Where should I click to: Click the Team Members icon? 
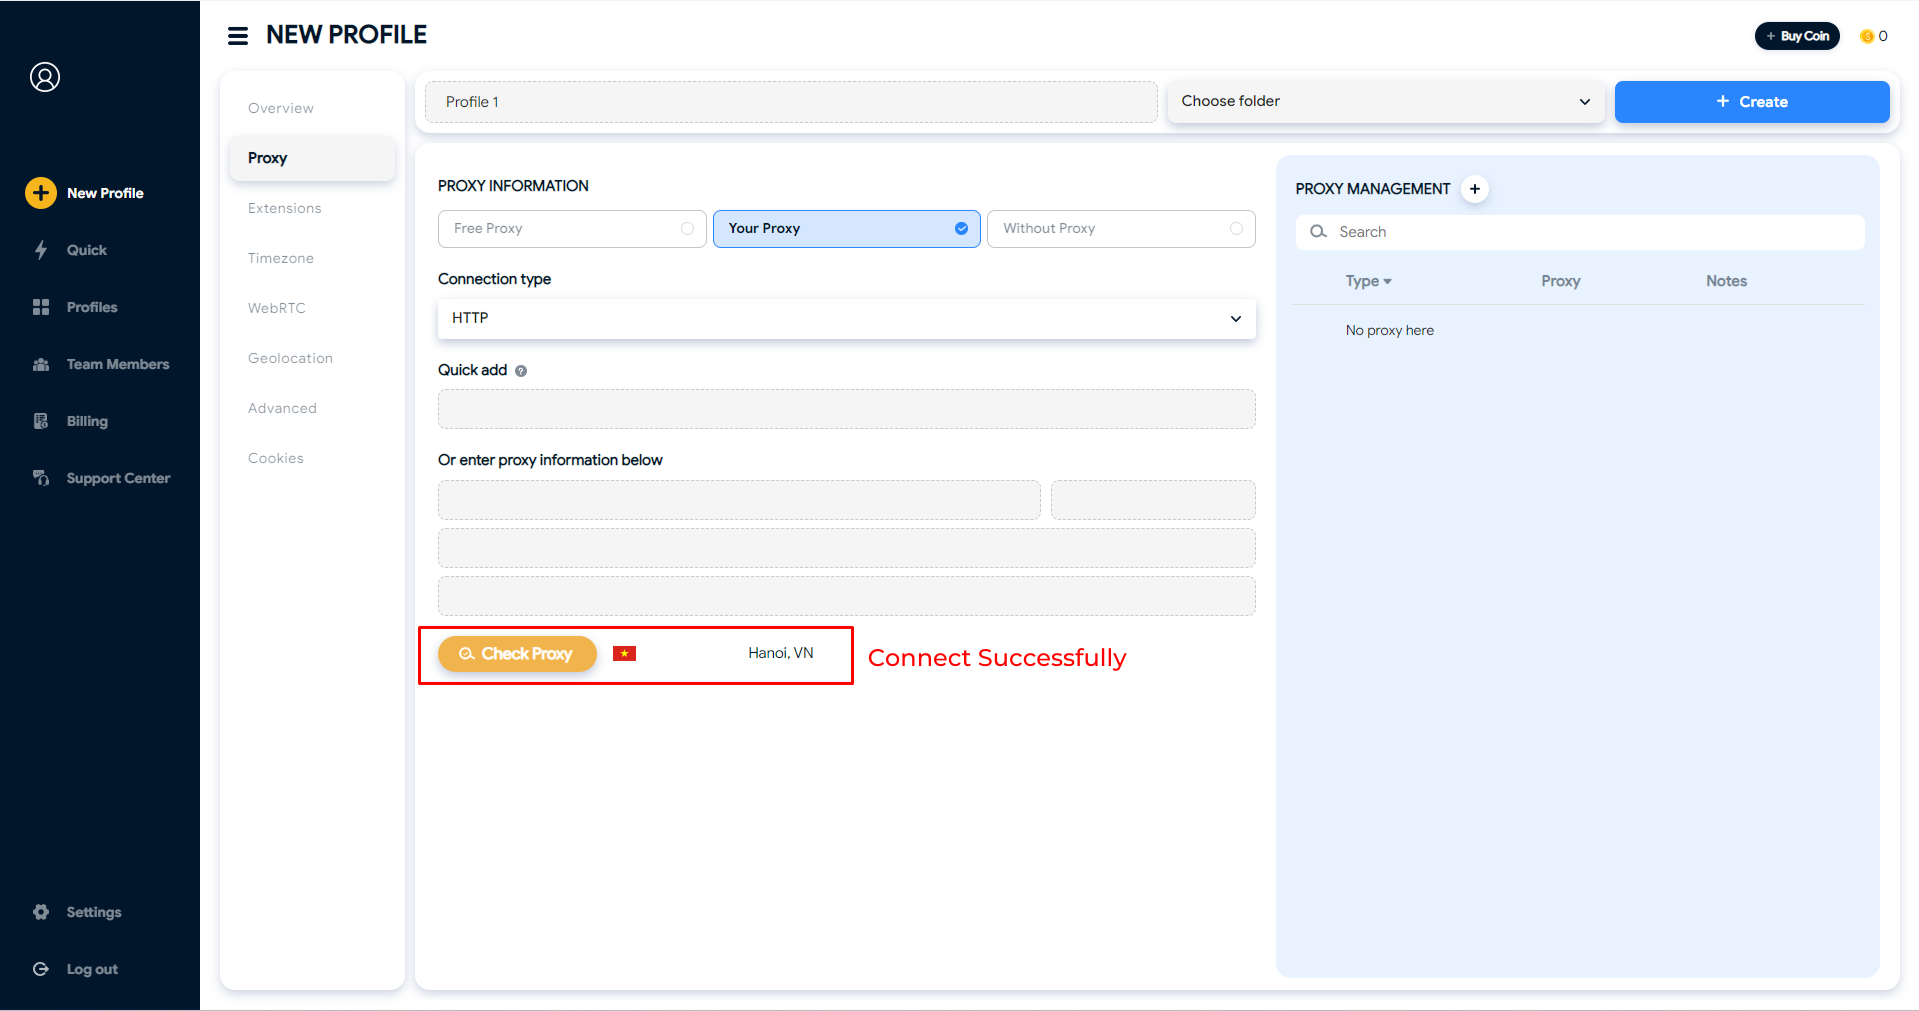click(41, 364)
